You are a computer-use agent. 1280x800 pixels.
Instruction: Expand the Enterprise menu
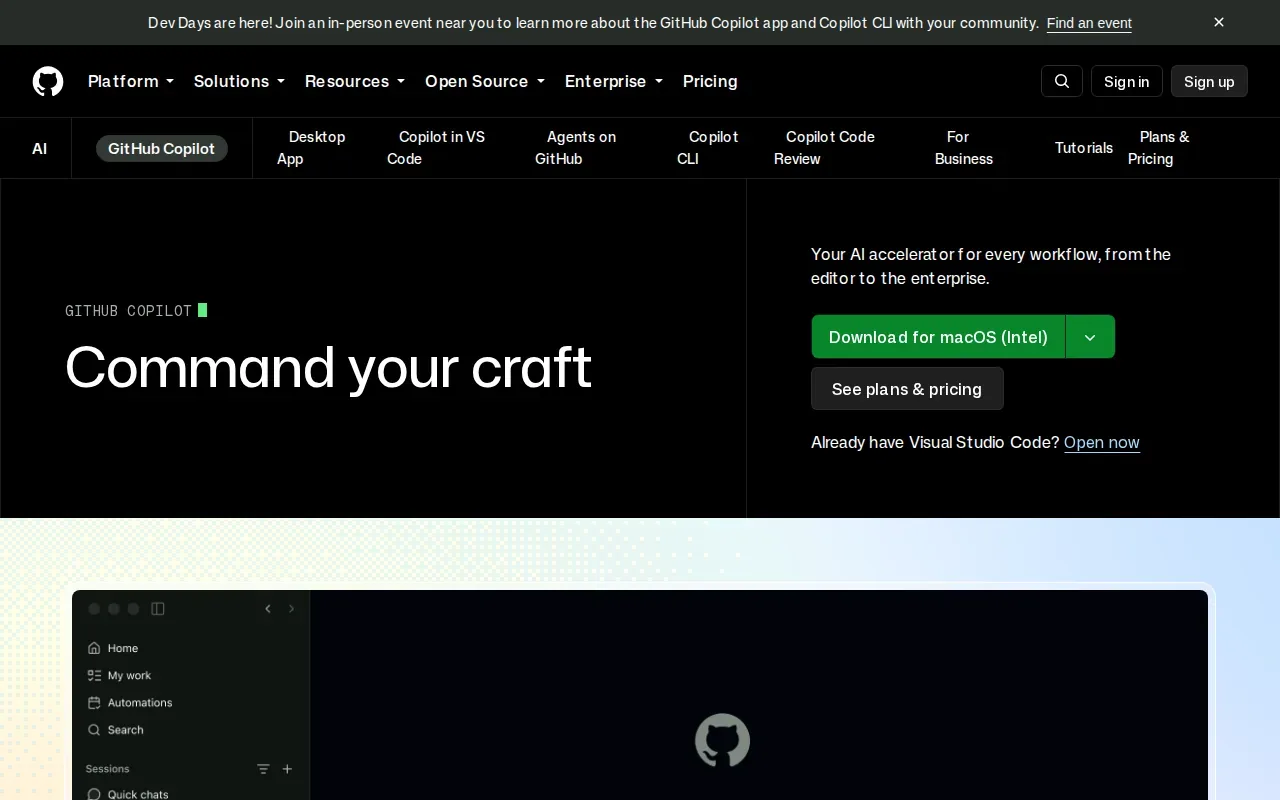pyautogui.click(x=614, y=81)
